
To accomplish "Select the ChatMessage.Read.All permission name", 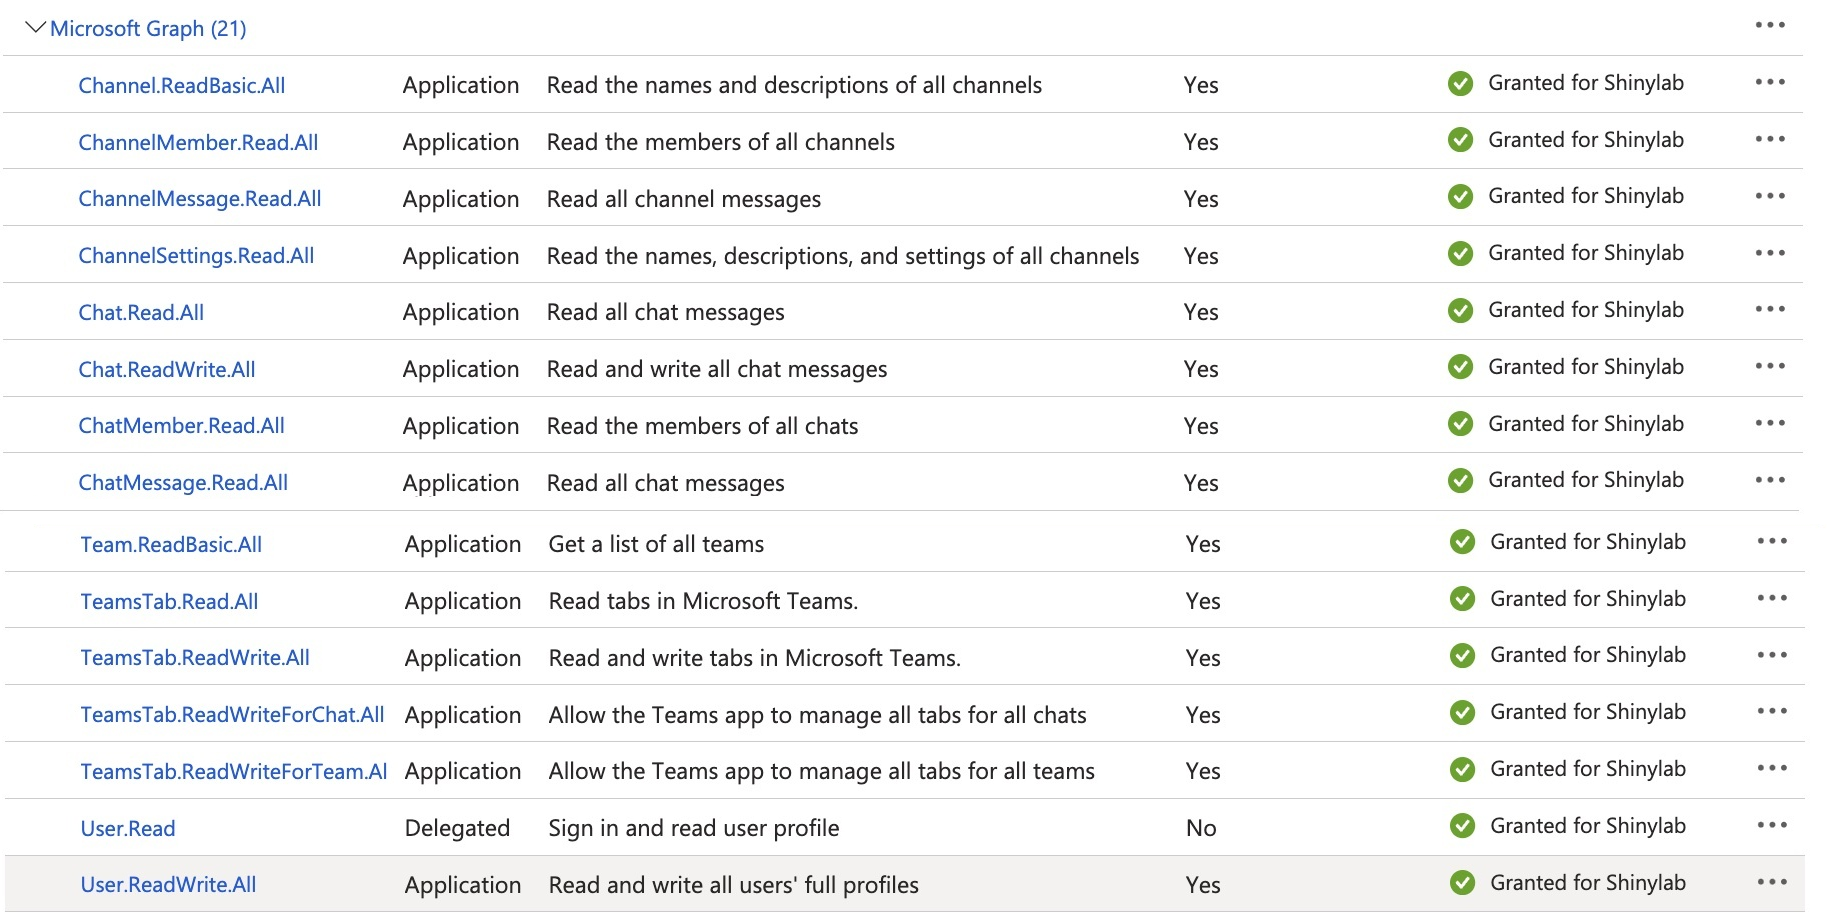I will coord(183,483).
